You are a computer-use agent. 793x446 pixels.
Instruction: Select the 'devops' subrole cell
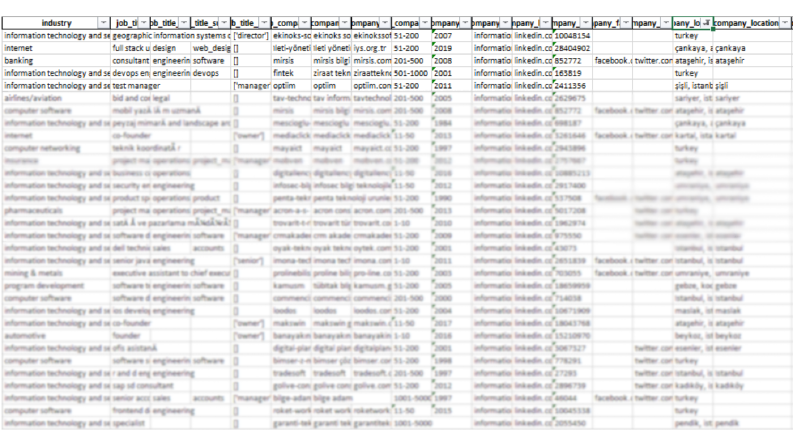point(211,73)
